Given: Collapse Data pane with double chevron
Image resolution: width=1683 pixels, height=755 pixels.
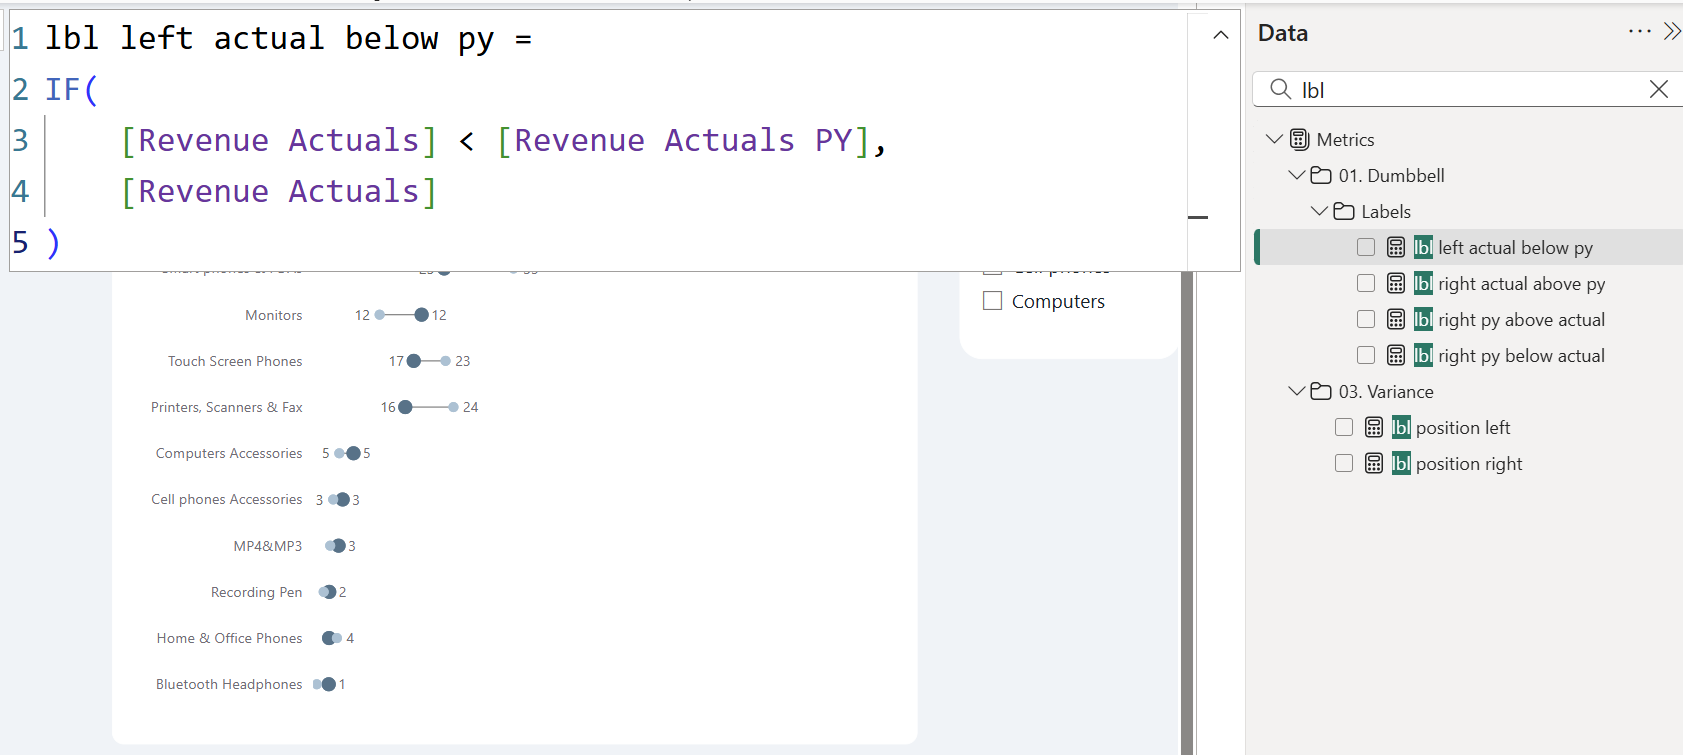Looking at the screenshot, I should pos(1671,32).
